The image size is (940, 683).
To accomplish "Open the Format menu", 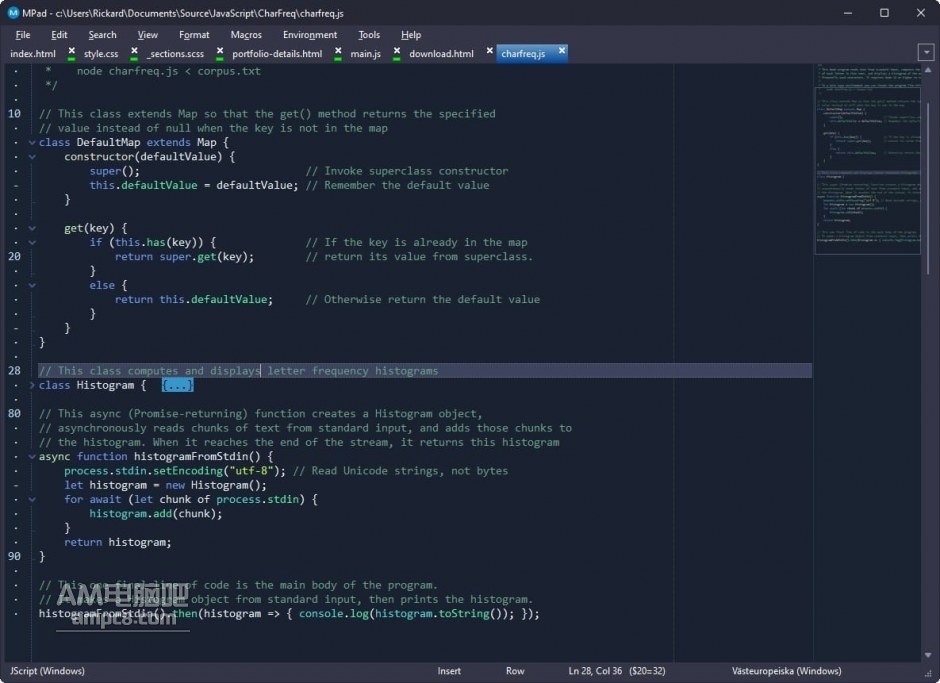I will [194, 35].
